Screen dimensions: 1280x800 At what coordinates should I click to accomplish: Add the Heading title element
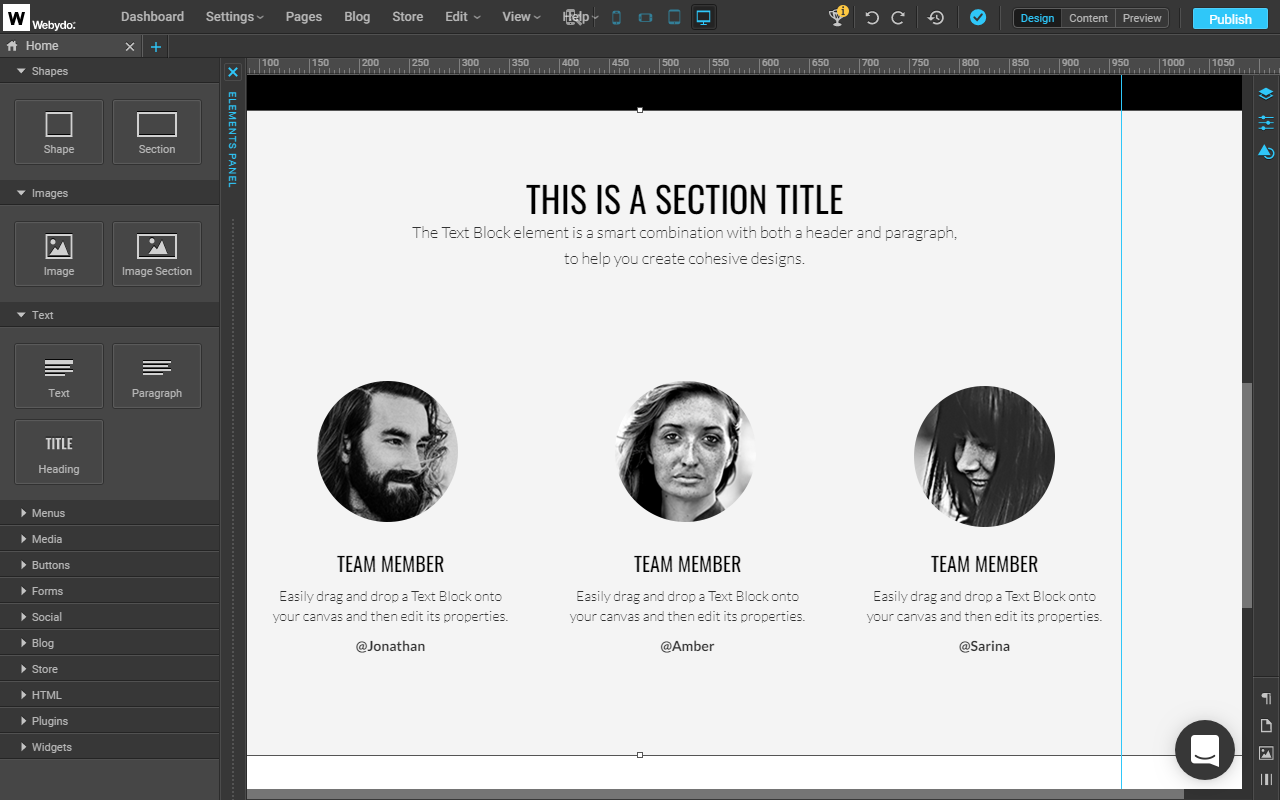point(59,452)
